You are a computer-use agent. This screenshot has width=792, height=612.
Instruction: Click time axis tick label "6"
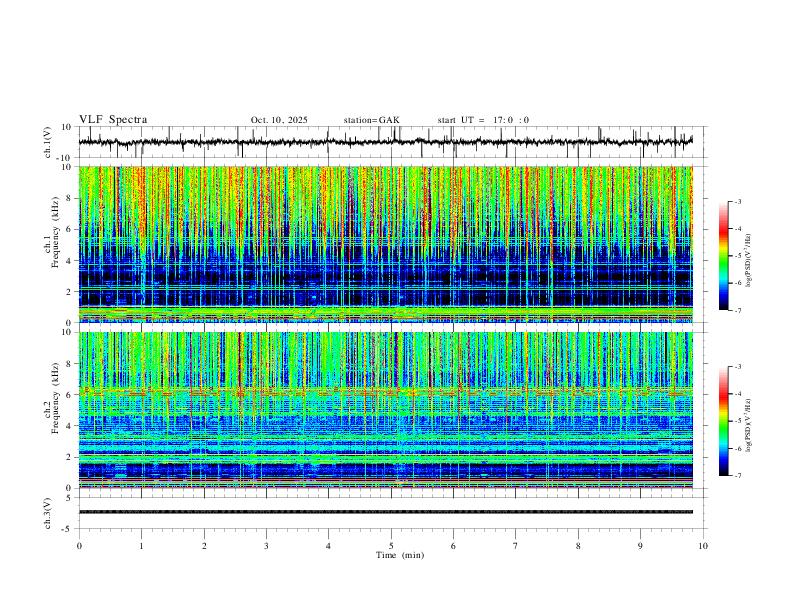453,546
